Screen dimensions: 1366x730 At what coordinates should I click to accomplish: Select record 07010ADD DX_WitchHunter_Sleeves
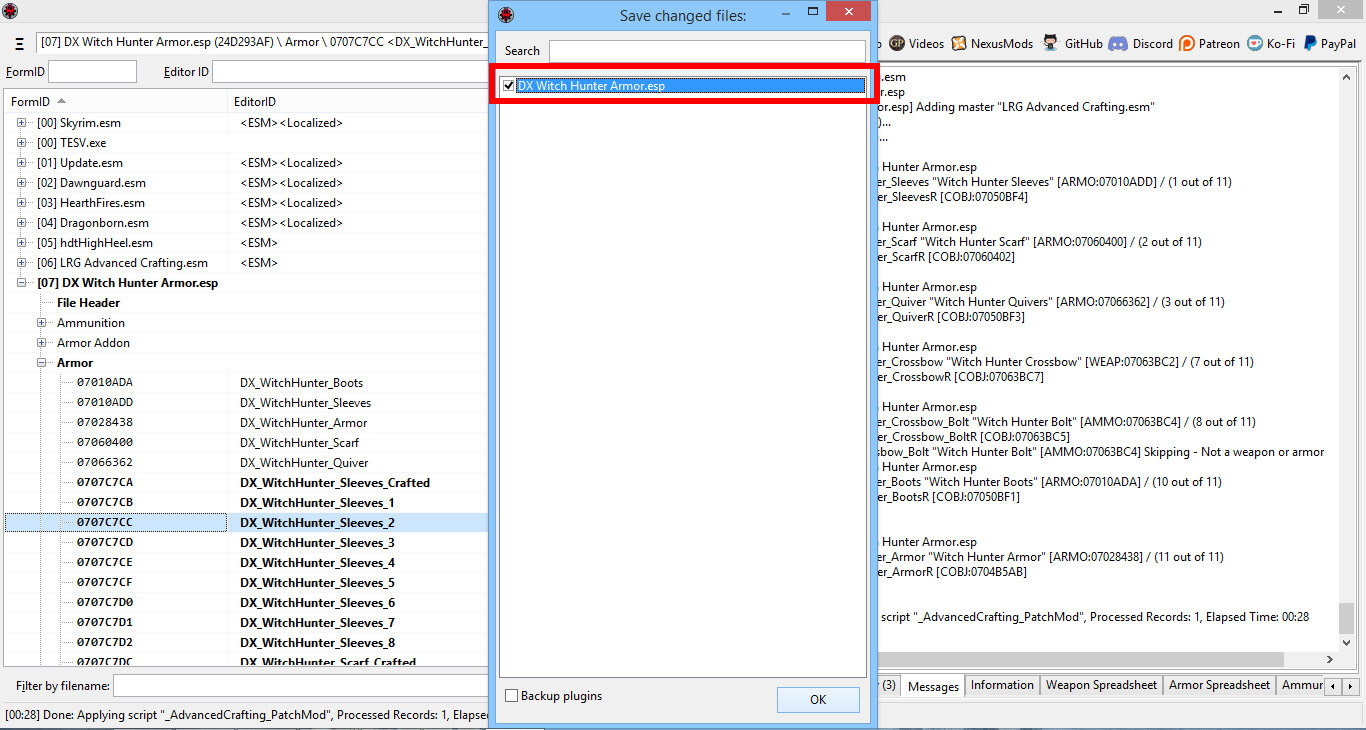coord(246,403)
